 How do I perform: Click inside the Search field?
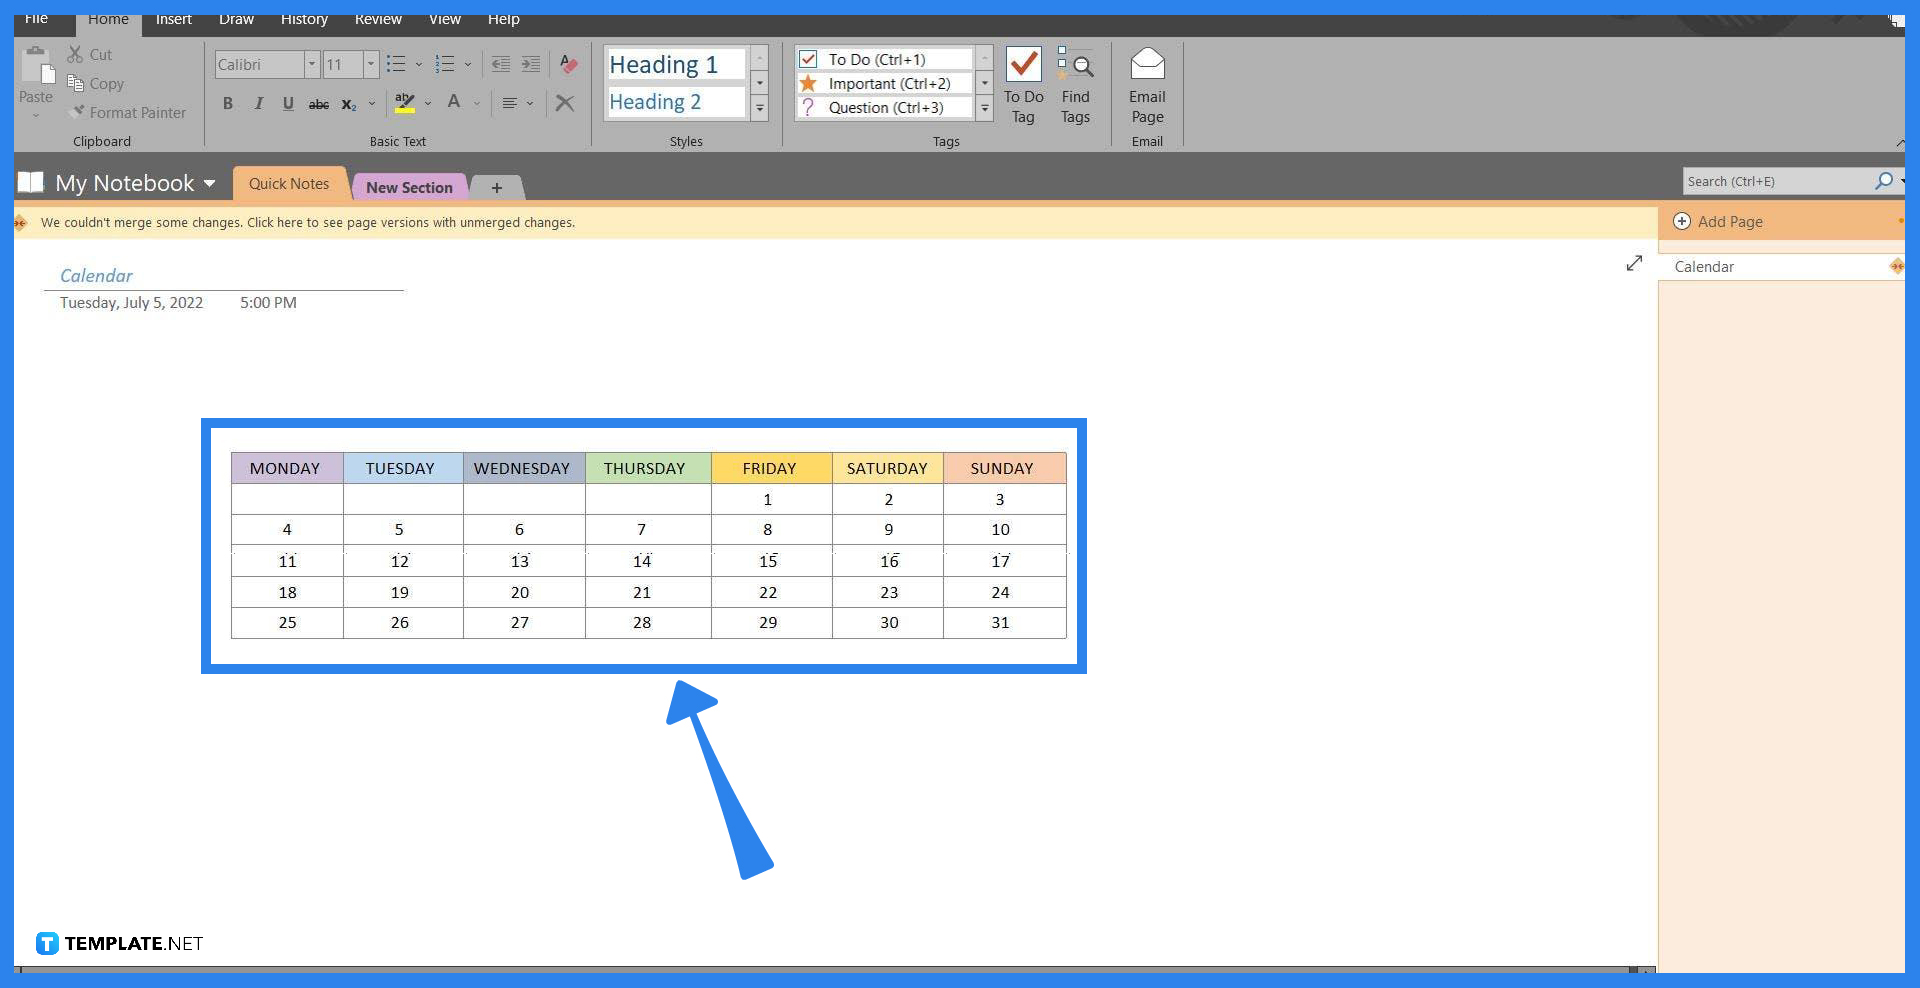1780,181
